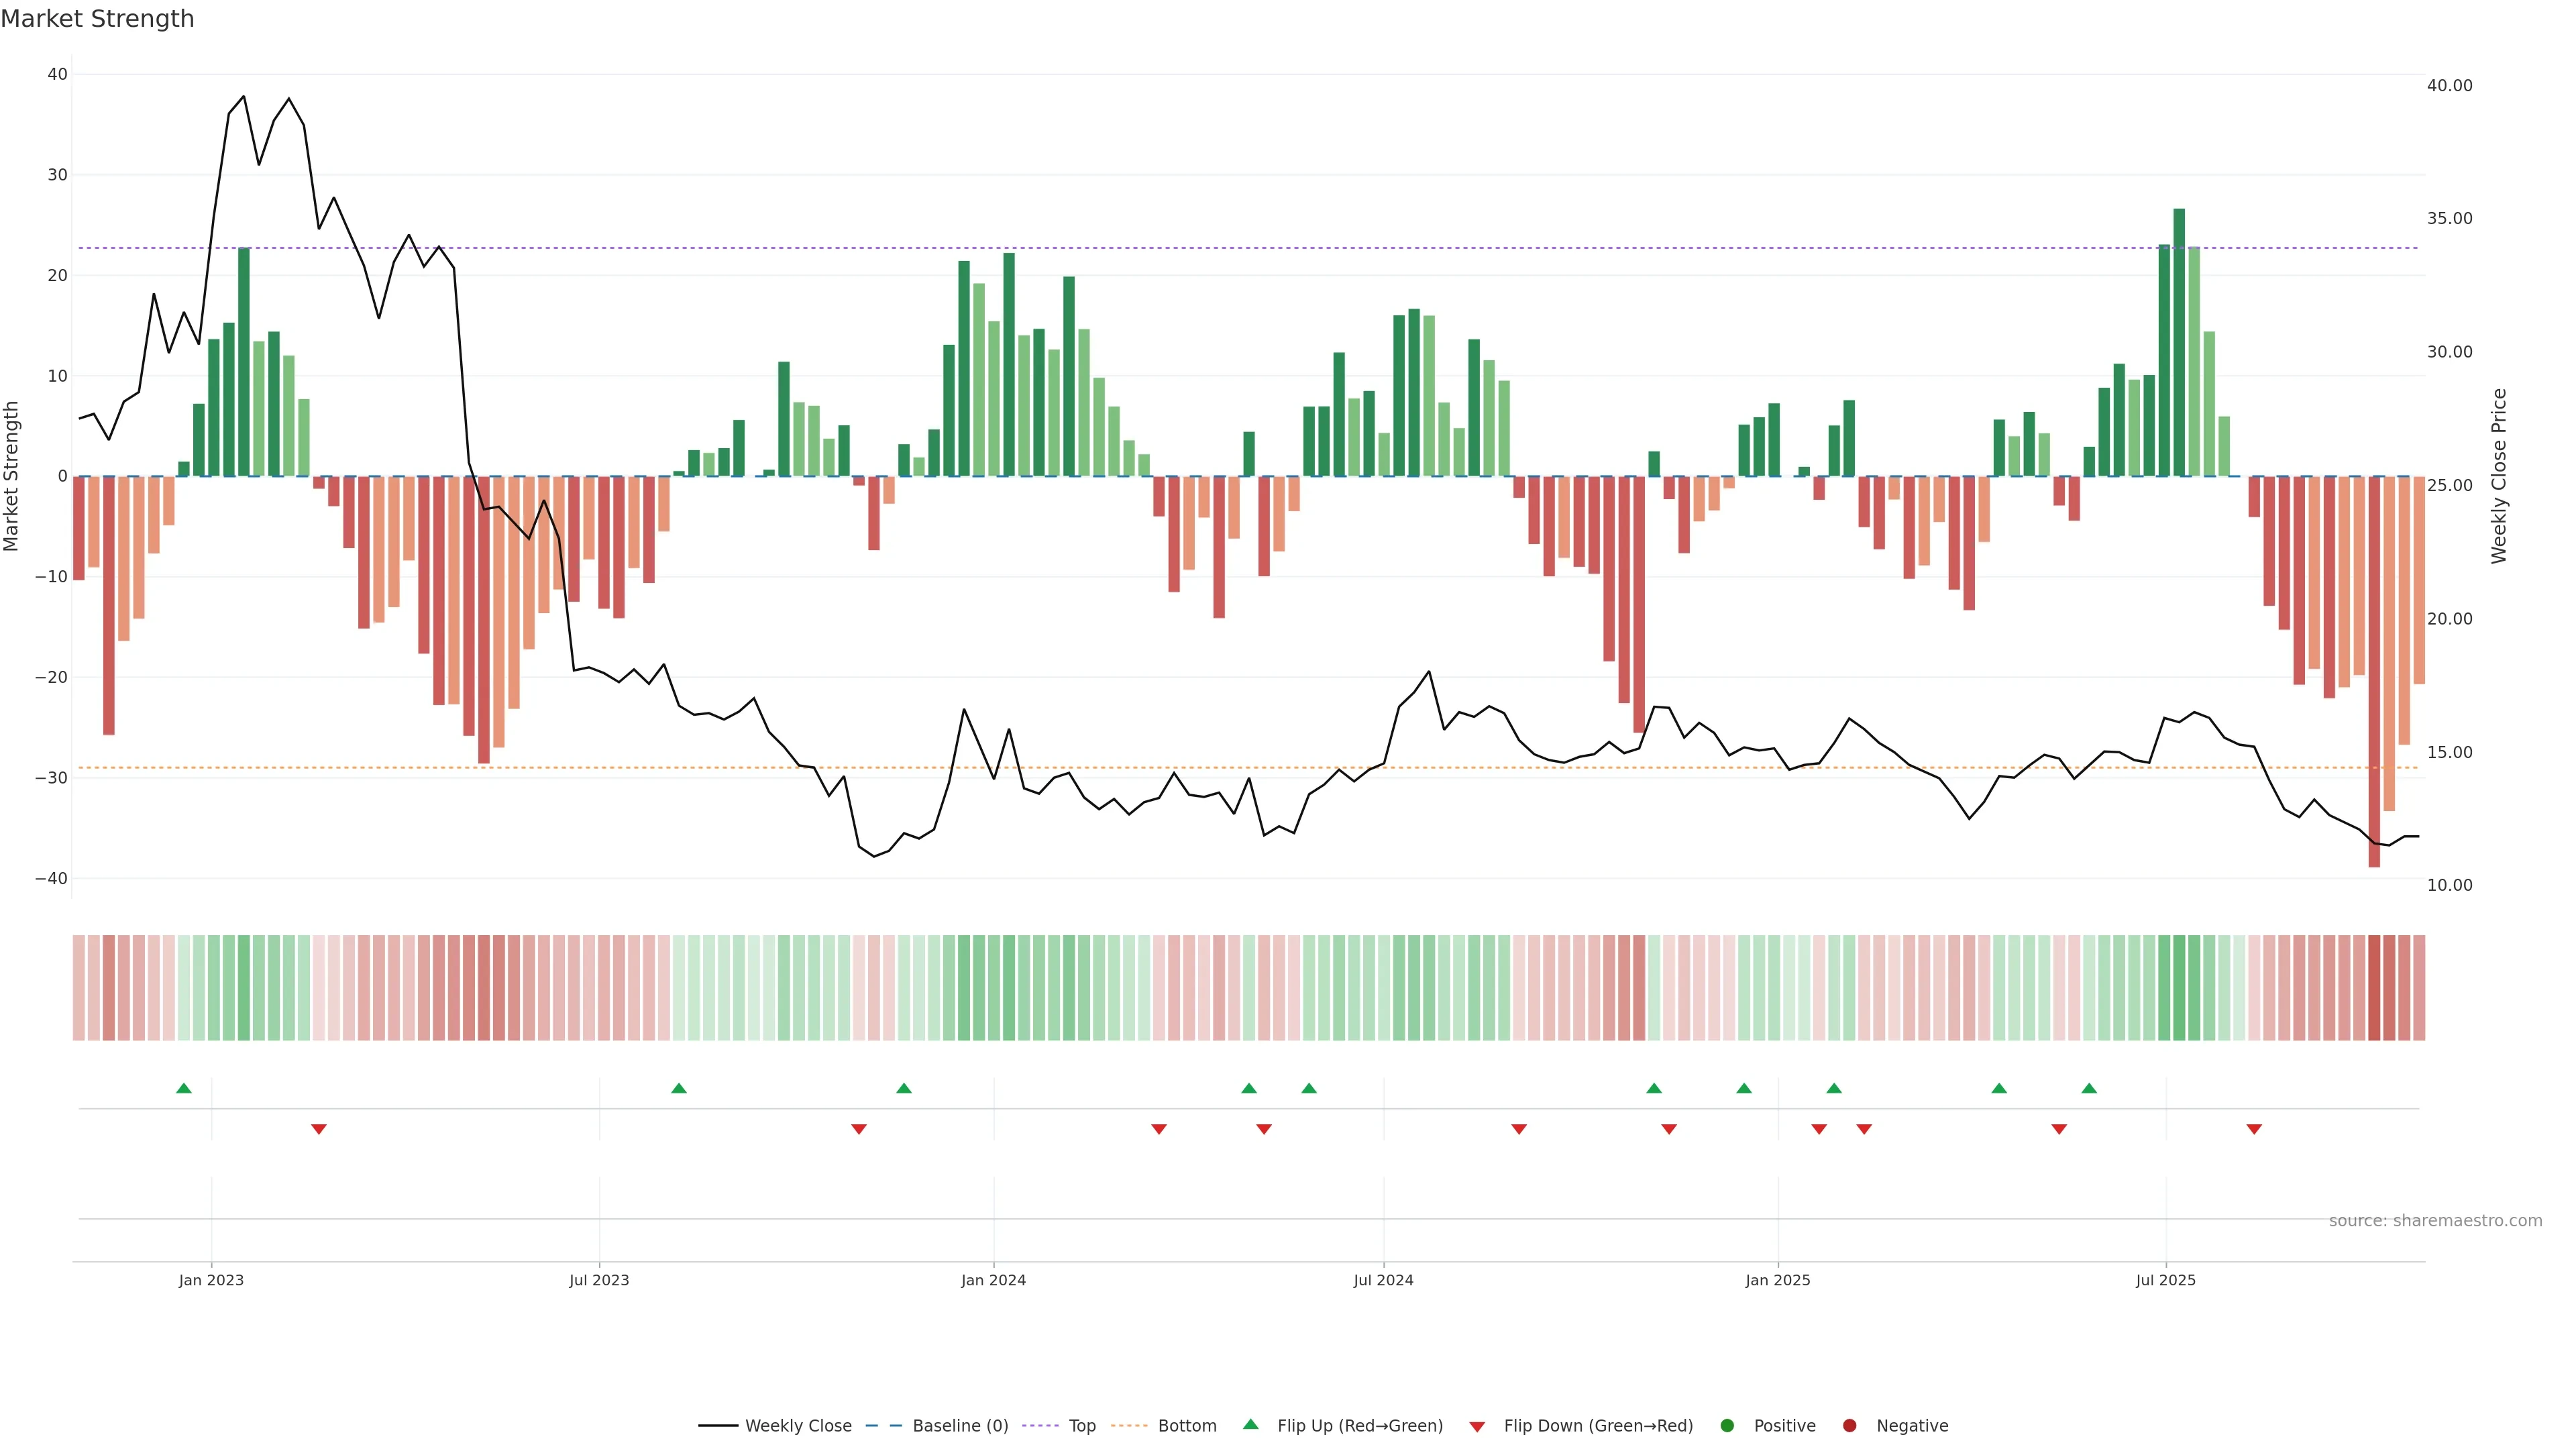This screenshot has height=1449, width=2576.
Task: Click the first red flip-down marker after Jan 2023
Action: pyautogui.click(x=319, y=1129)
